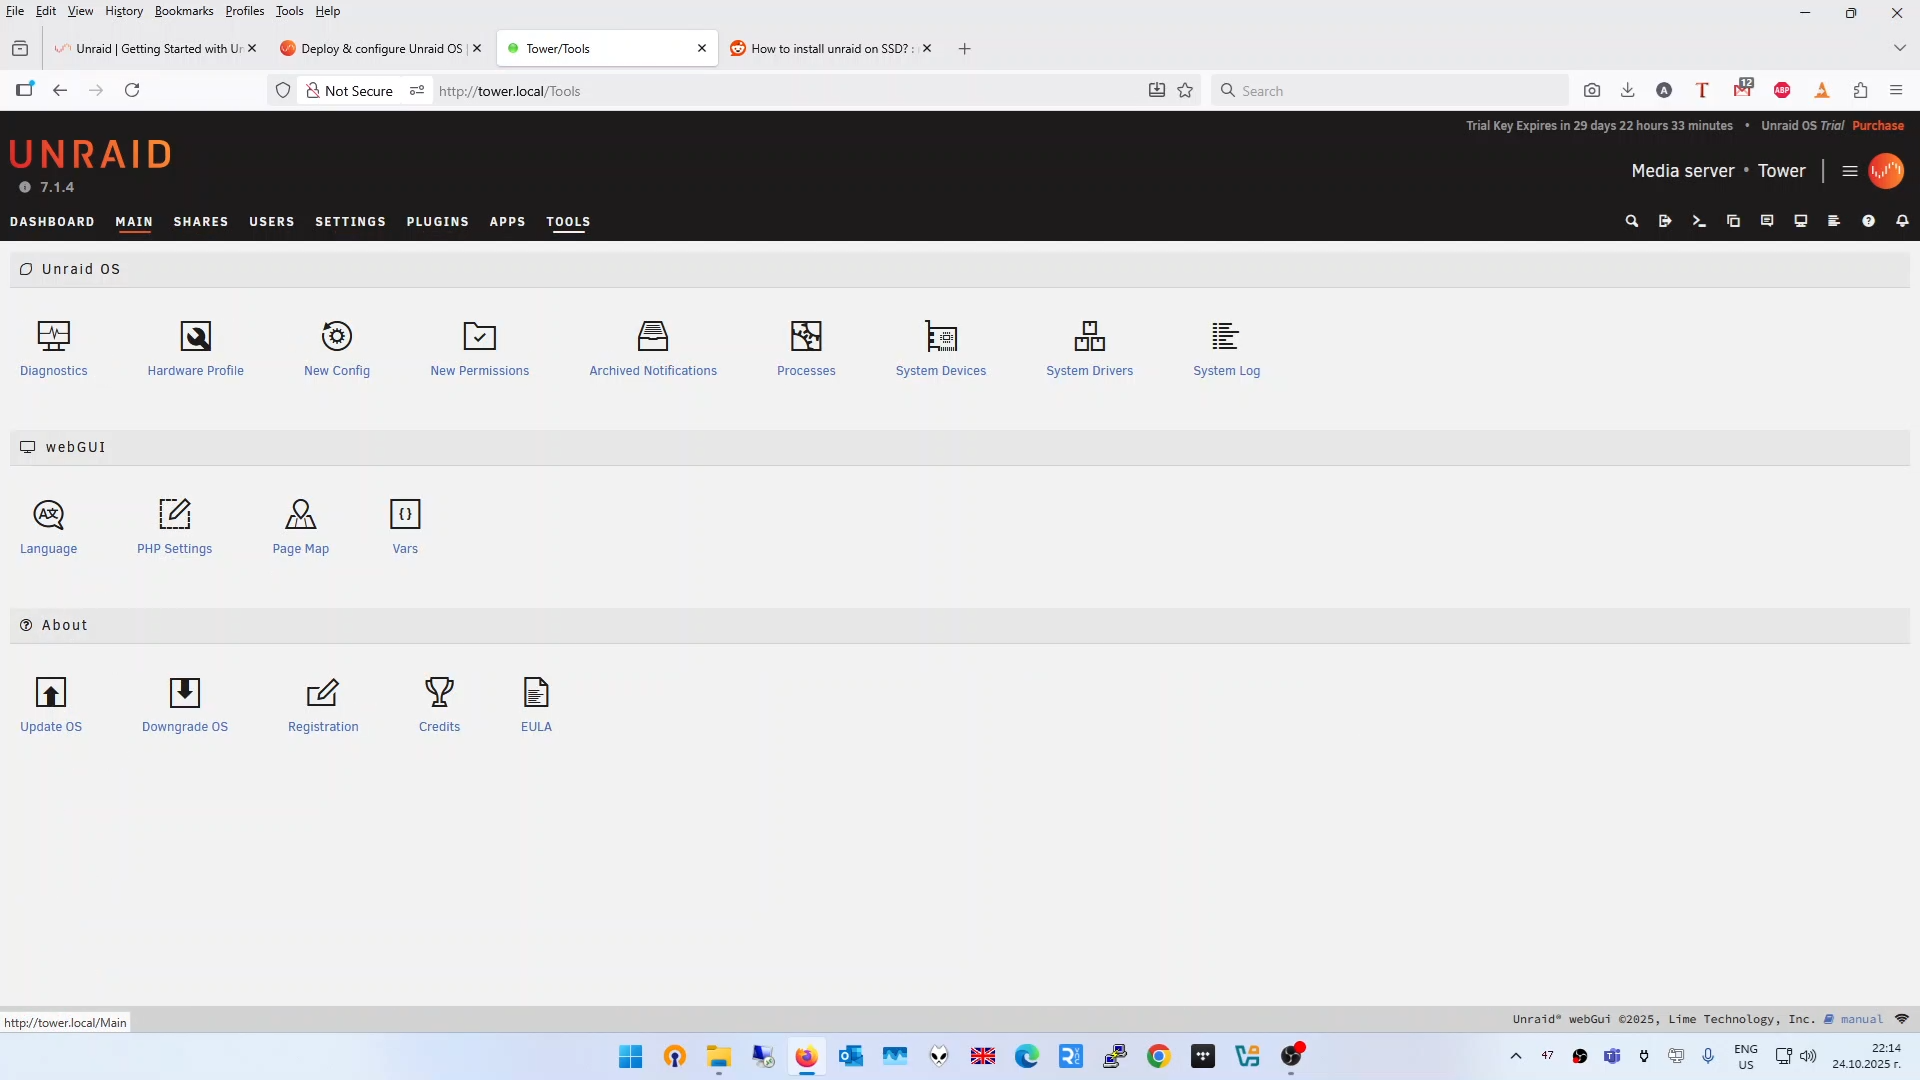1920x1080 pixels.
Task: Open the Bookmarks menu in Firefox
Action: [184, 11]
